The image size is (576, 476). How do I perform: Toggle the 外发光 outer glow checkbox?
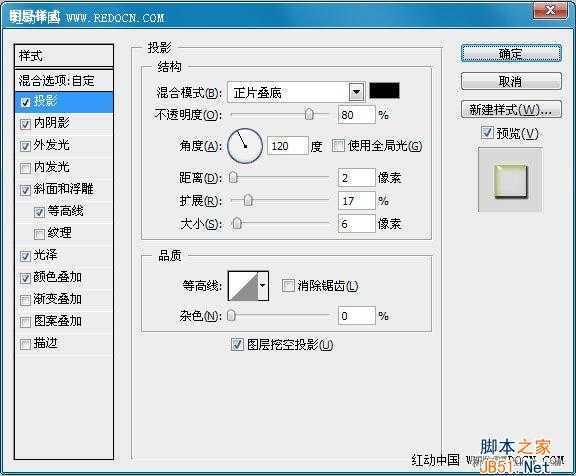click(25, 146)
